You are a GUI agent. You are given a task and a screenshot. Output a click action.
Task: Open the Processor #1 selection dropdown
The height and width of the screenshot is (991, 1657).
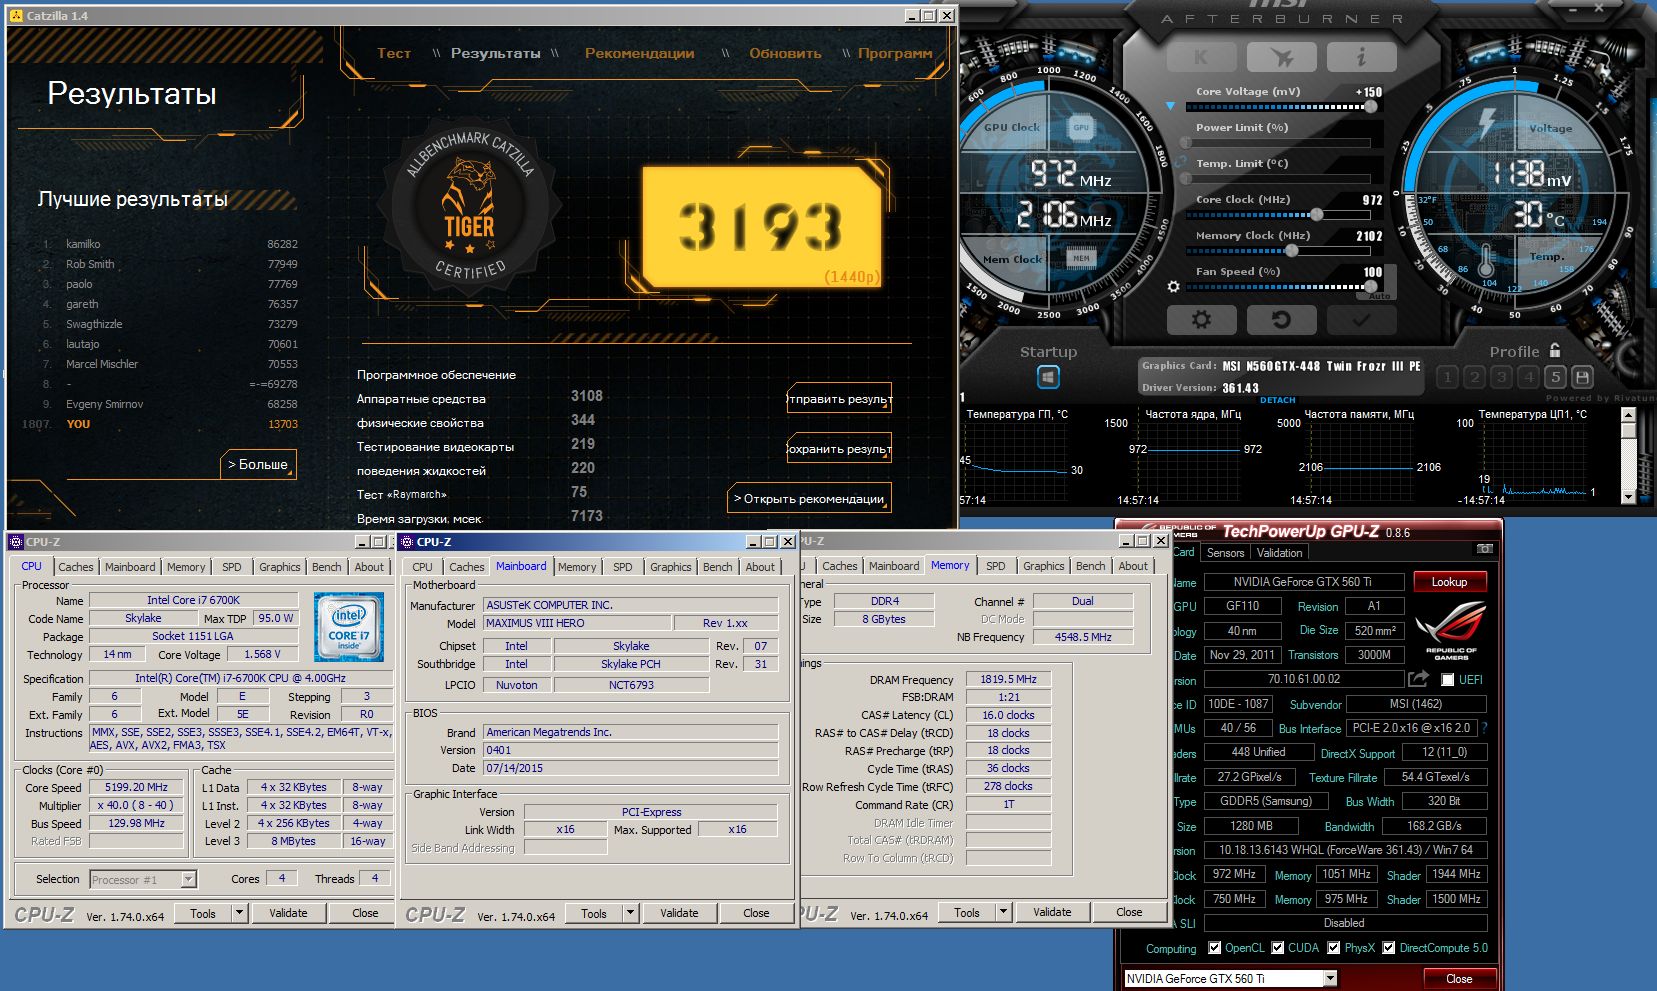(188, 880)
